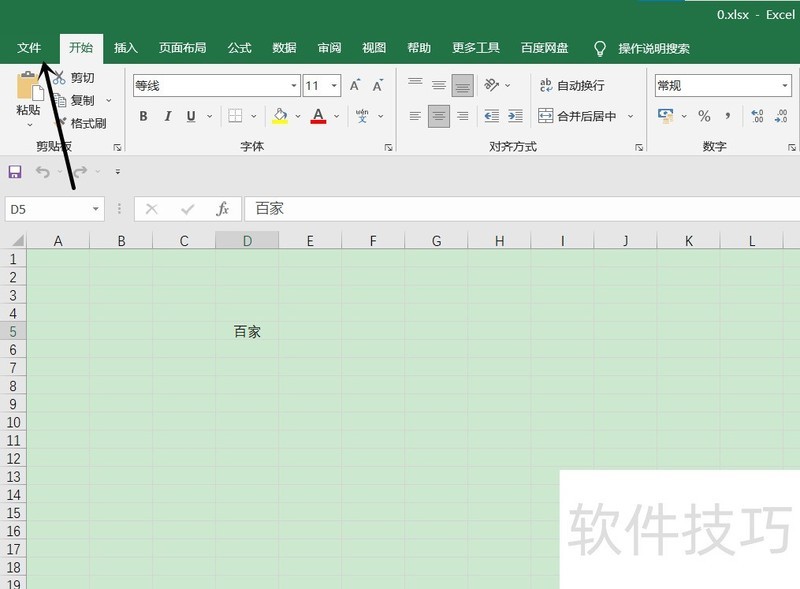The image size is (800, 589).
Task: Click the Cut (剪切) icon
Action: tap(58, 77)
